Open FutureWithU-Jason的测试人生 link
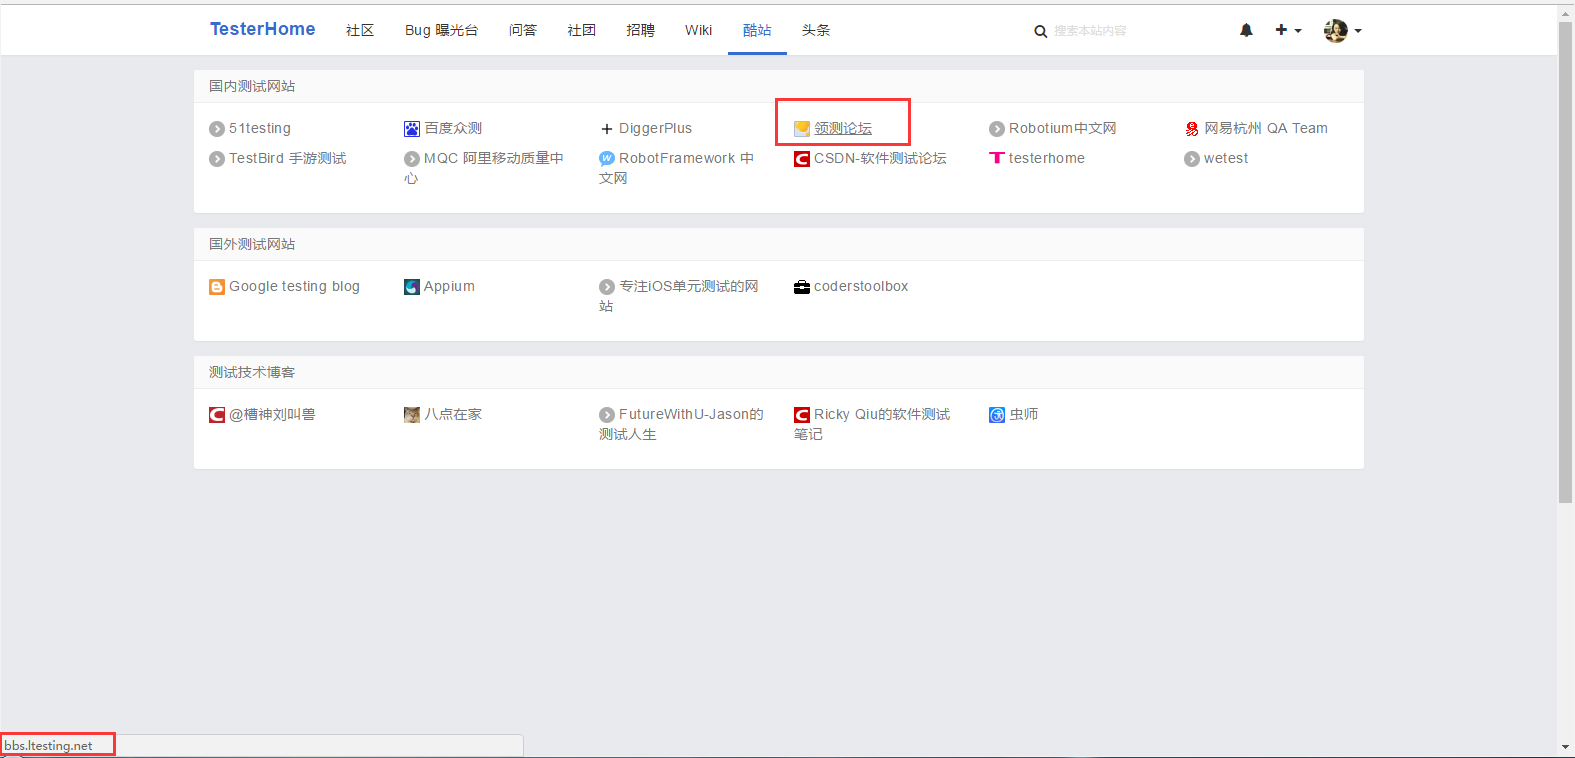 coord(681,424)
